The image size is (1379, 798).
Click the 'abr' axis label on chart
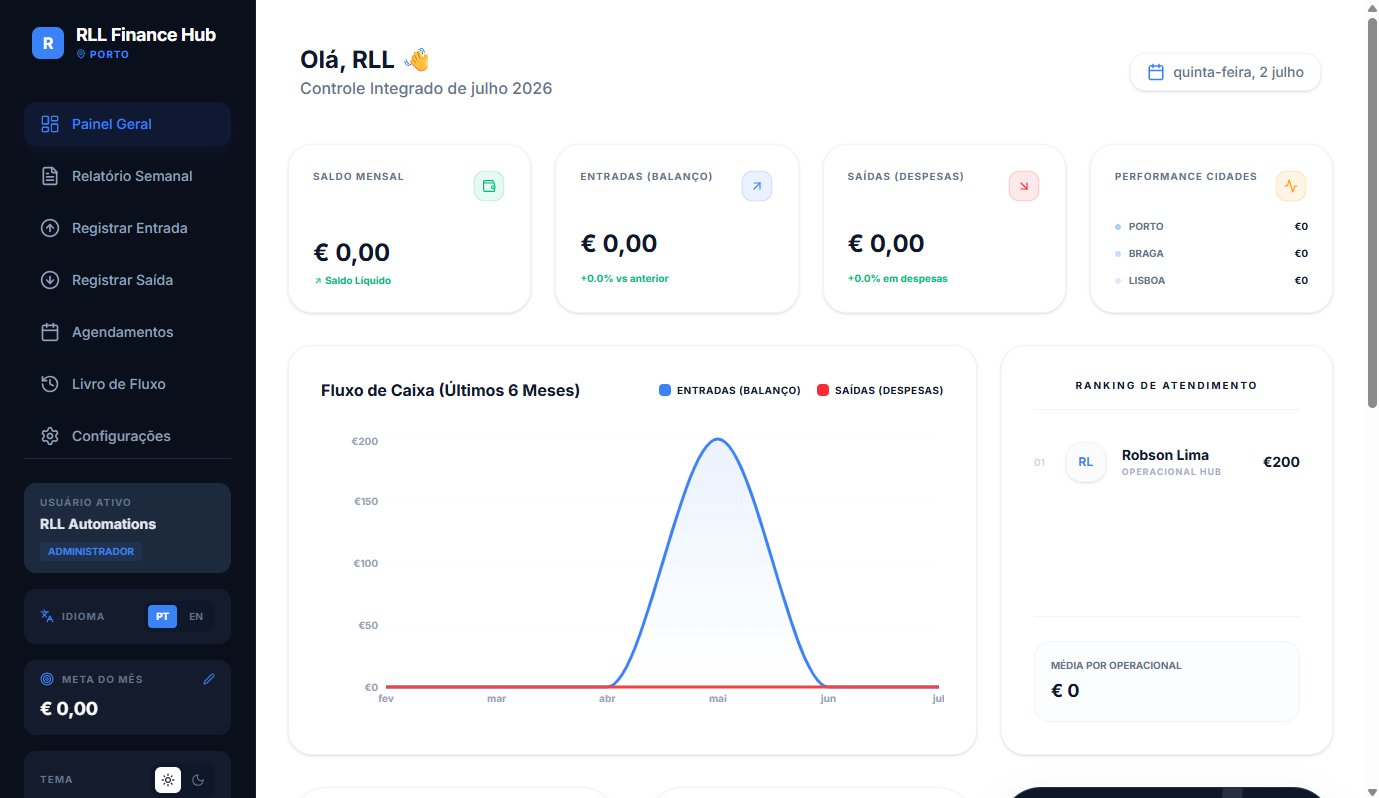pos(607,699)
